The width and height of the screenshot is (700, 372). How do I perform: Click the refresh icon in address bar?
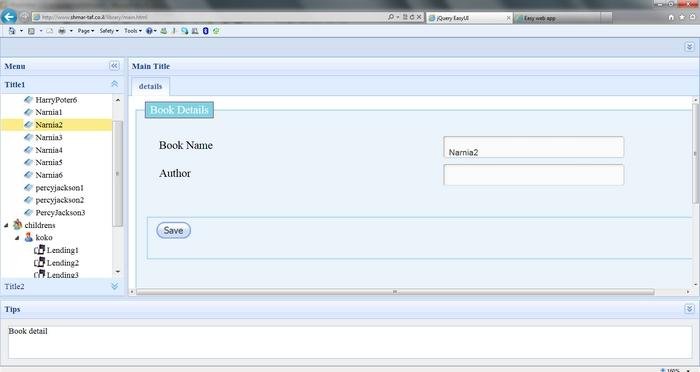pos(412,17)
